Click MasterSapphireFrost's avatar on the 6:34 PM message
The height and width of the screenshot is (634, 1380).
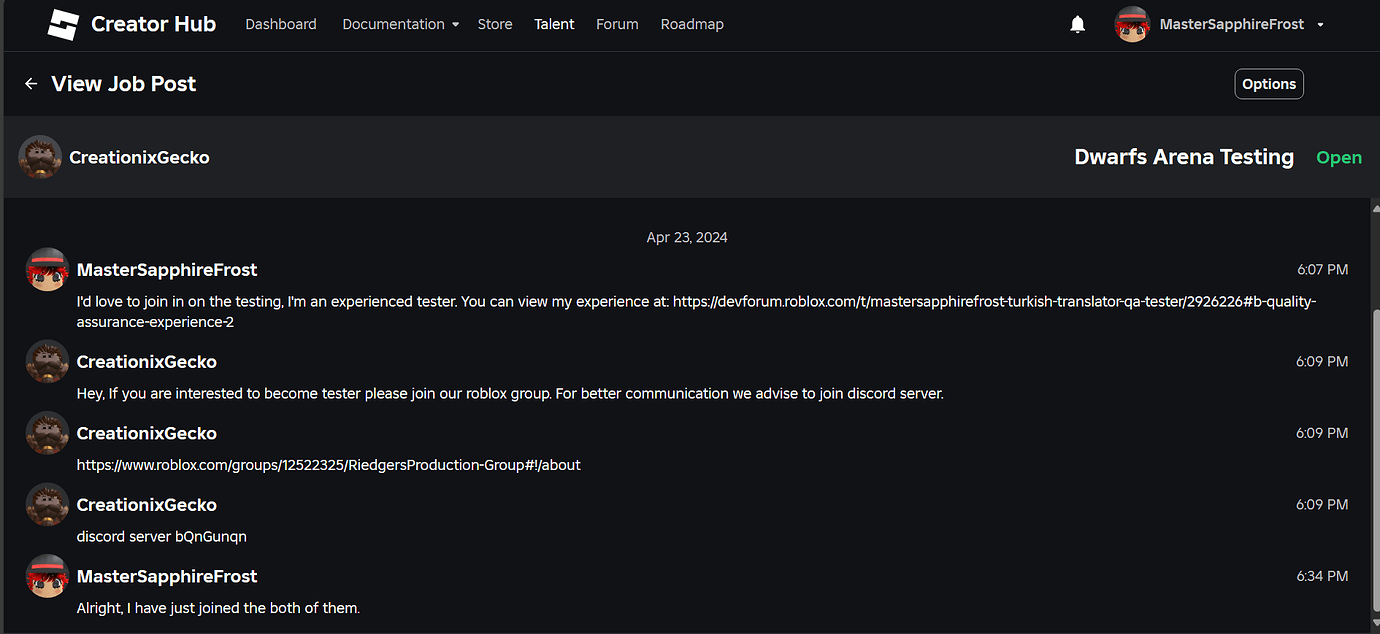(x=47, y=576)
